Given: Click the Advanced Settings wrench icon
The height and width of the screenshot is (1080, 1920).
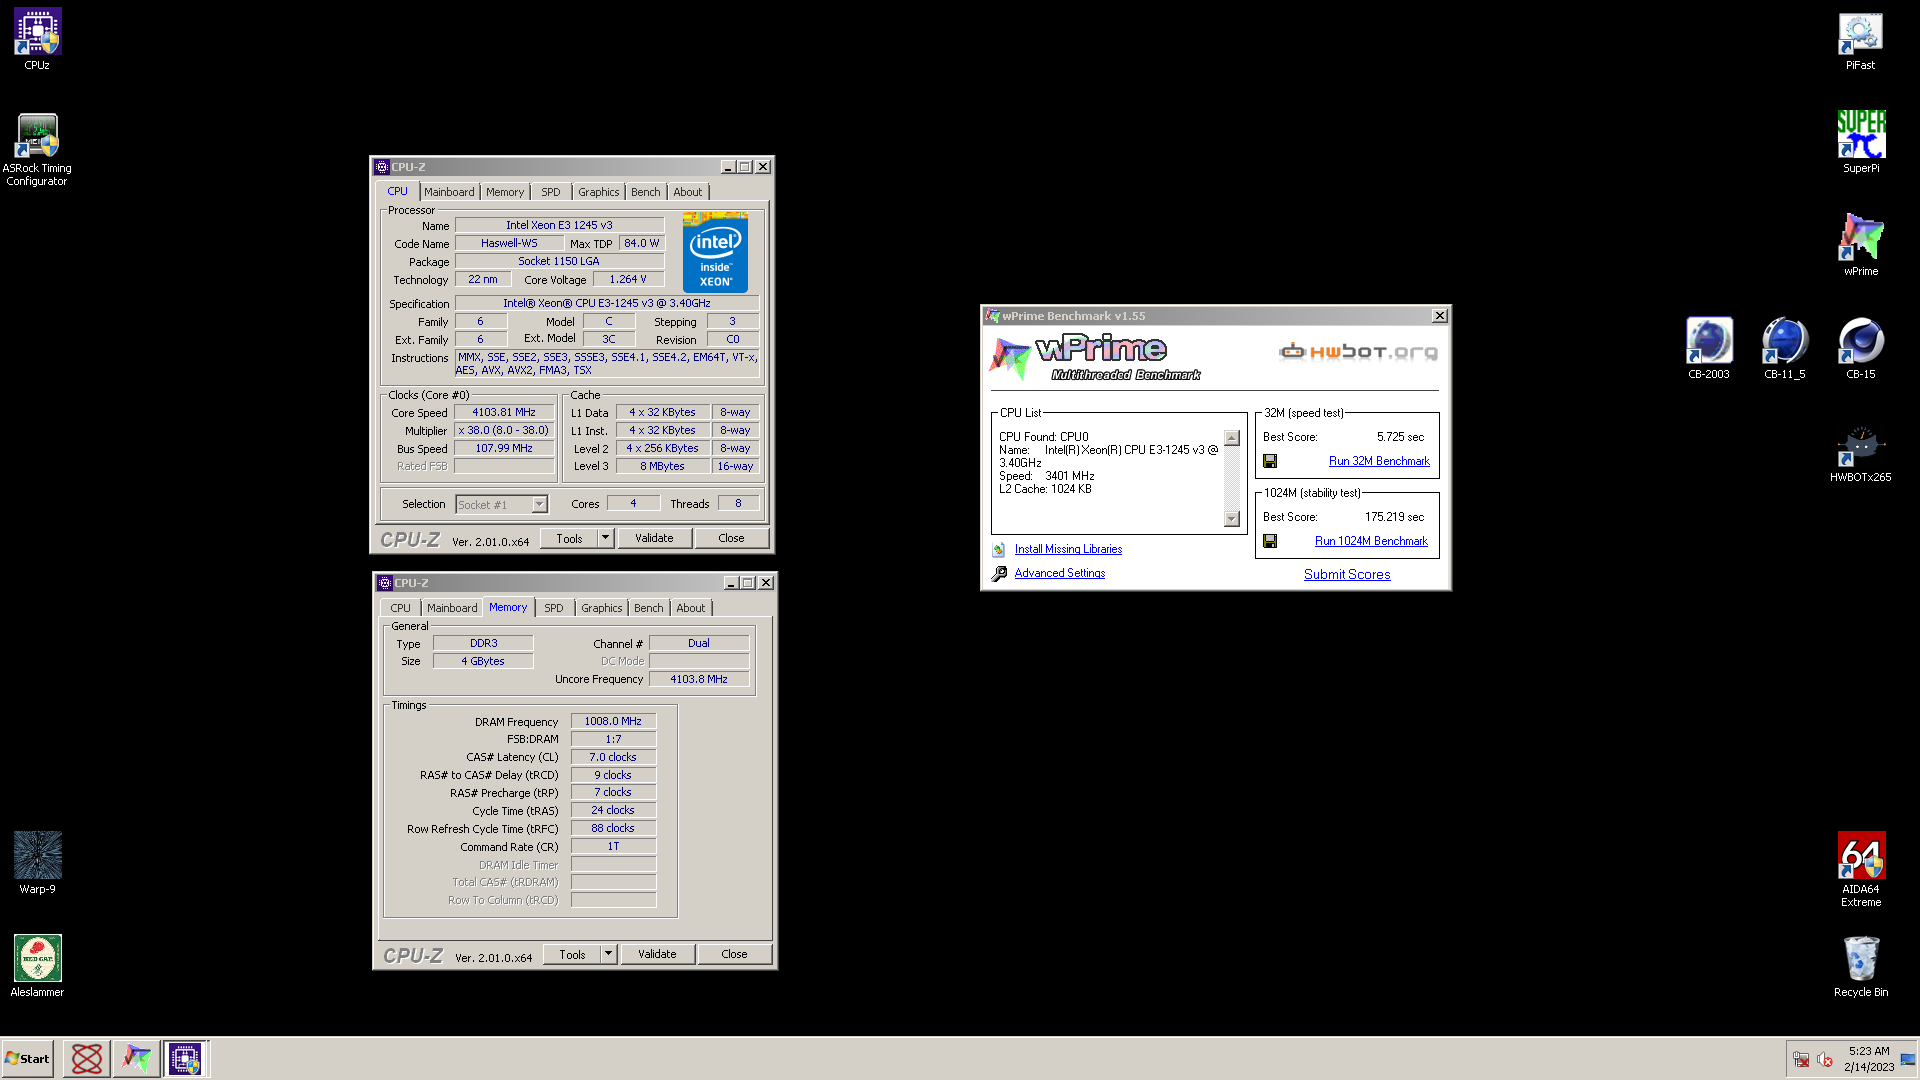Looking at the screenshot, I should pyautogui.click(x=998, y=573).
